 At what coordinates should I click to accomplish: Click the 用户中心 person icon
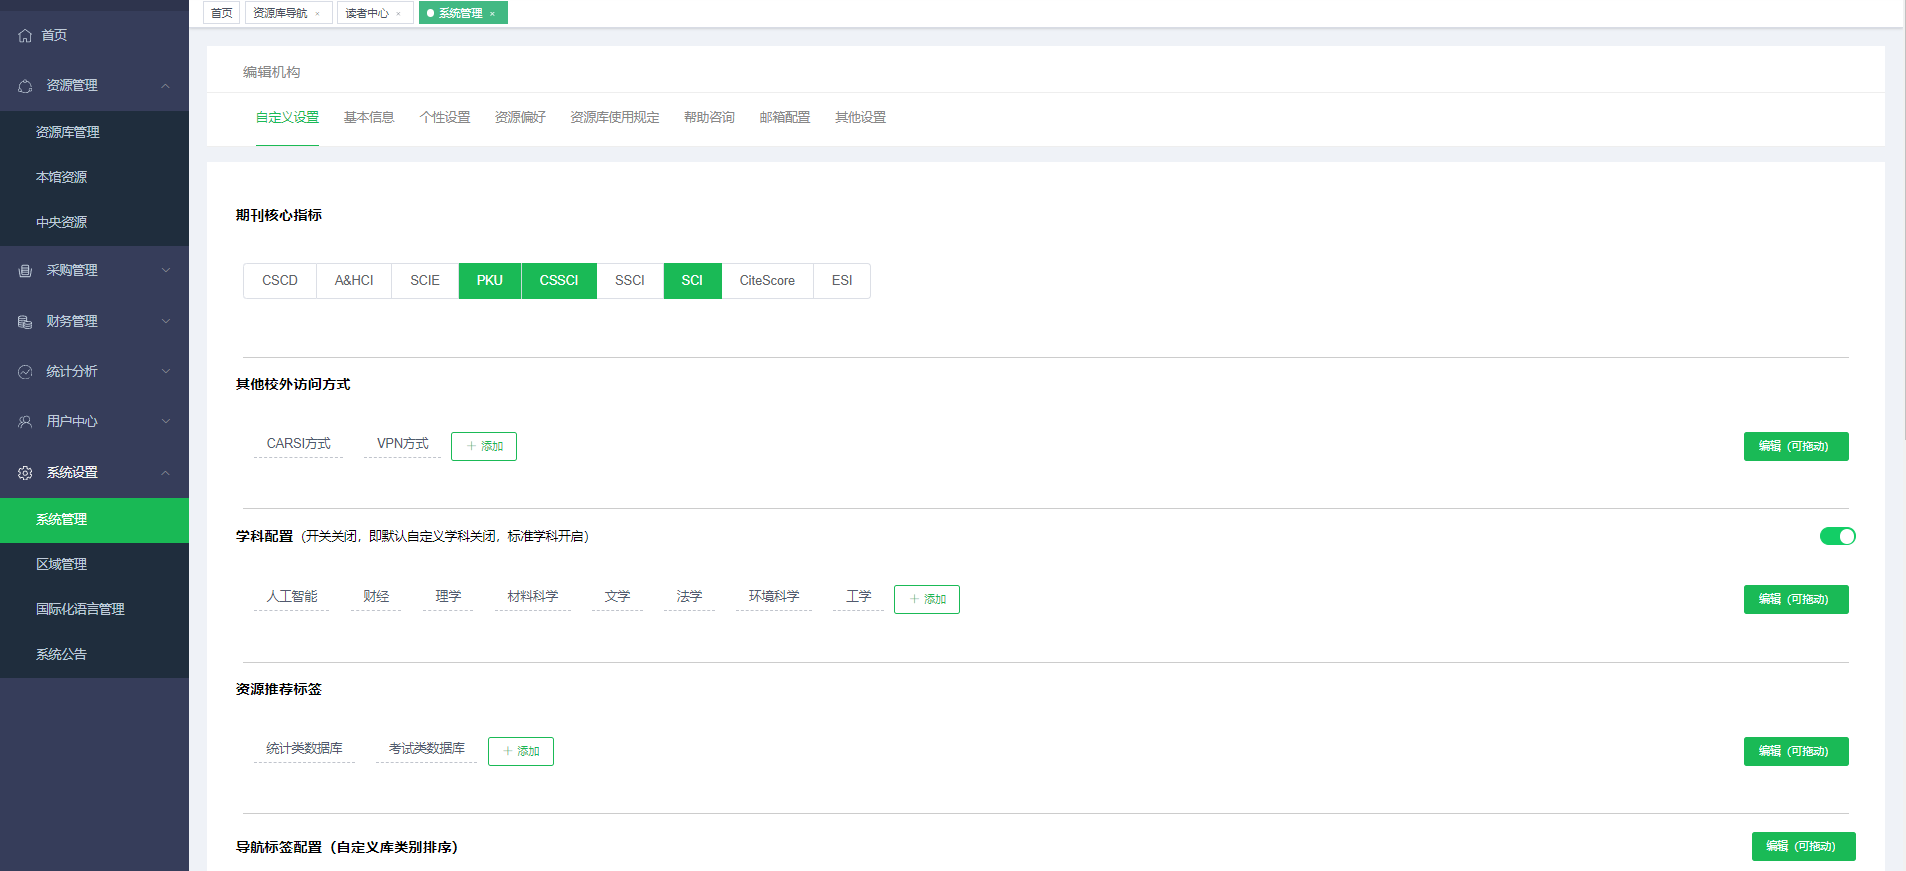point(25,422)
